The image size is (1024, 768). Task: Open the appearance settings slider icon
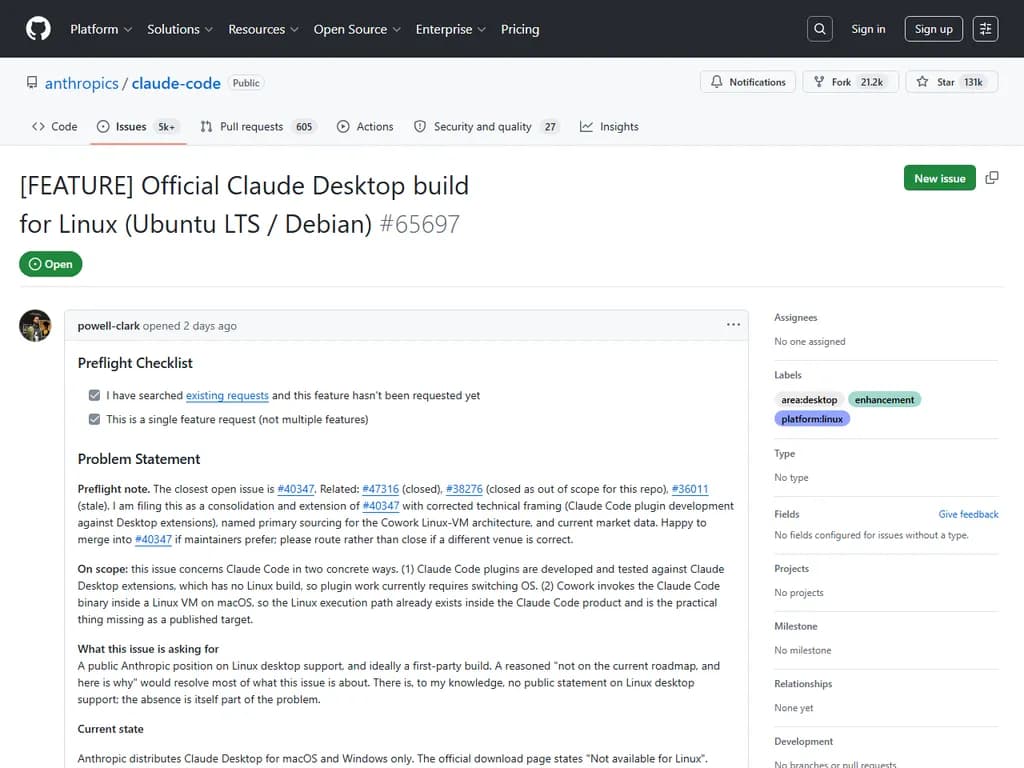tap(985, 29)
